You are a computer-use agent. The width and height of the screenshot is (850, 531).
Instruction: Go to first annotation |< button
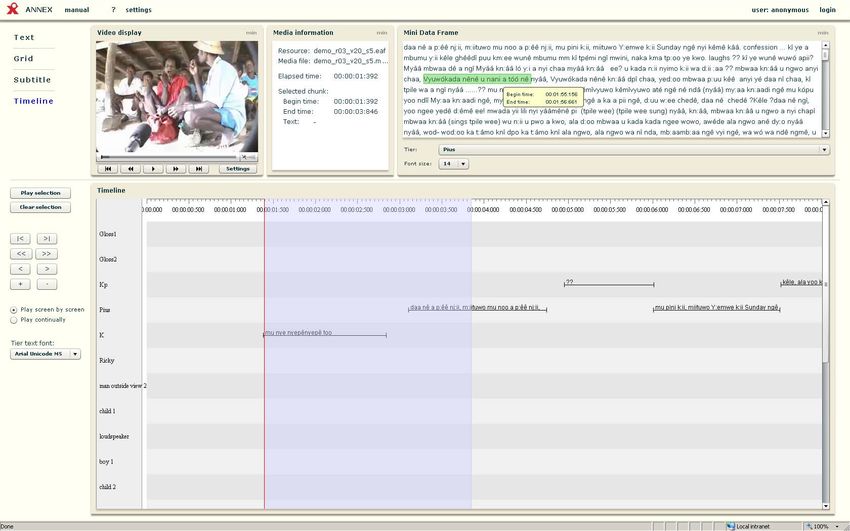[20, 238]
